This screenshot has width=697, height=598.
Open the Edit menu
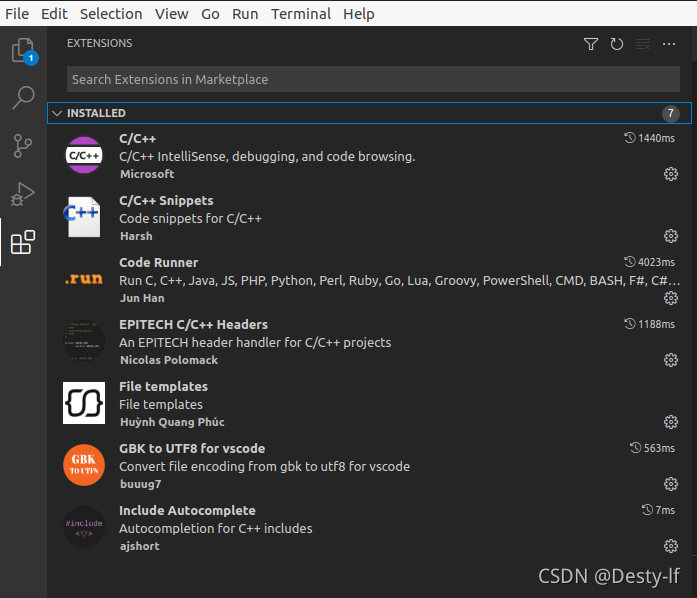tap(54, 14)
